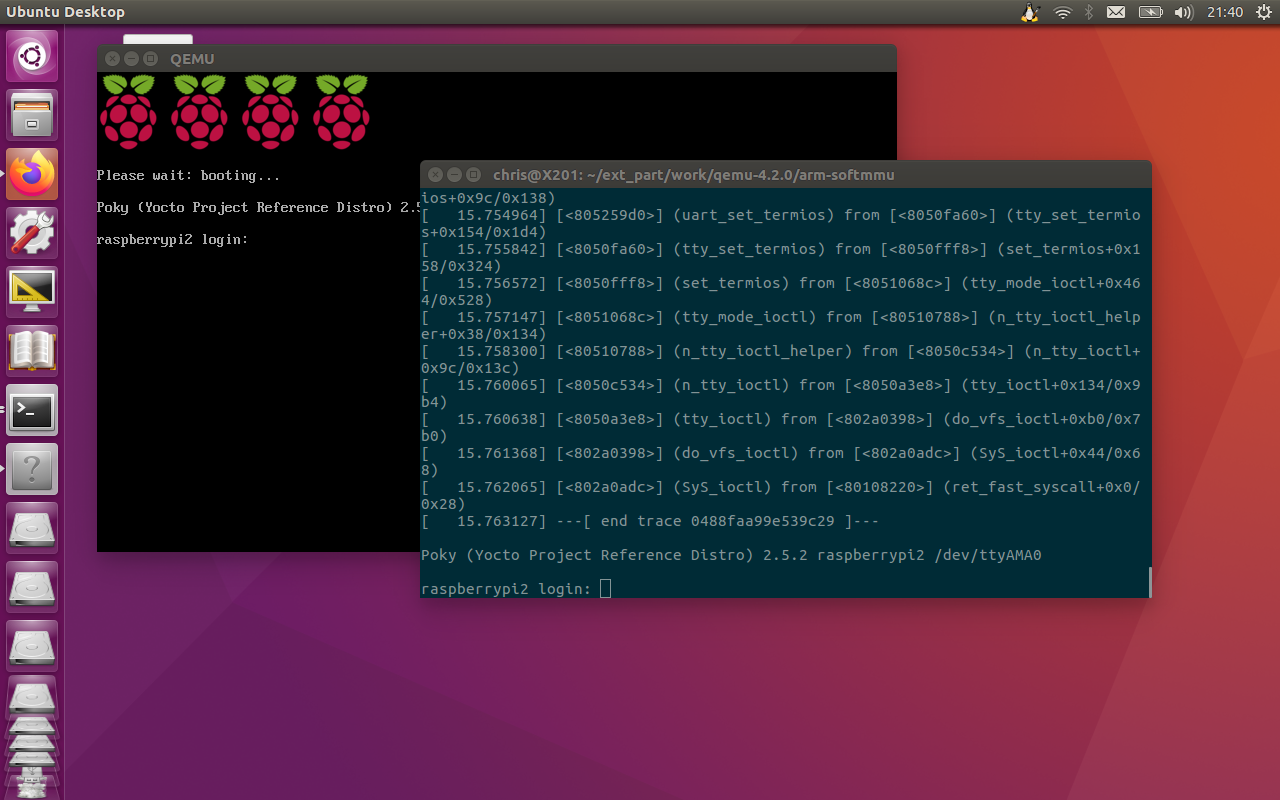
Task: Open the file manager icon in the dock
Action: tap(30, 114)
